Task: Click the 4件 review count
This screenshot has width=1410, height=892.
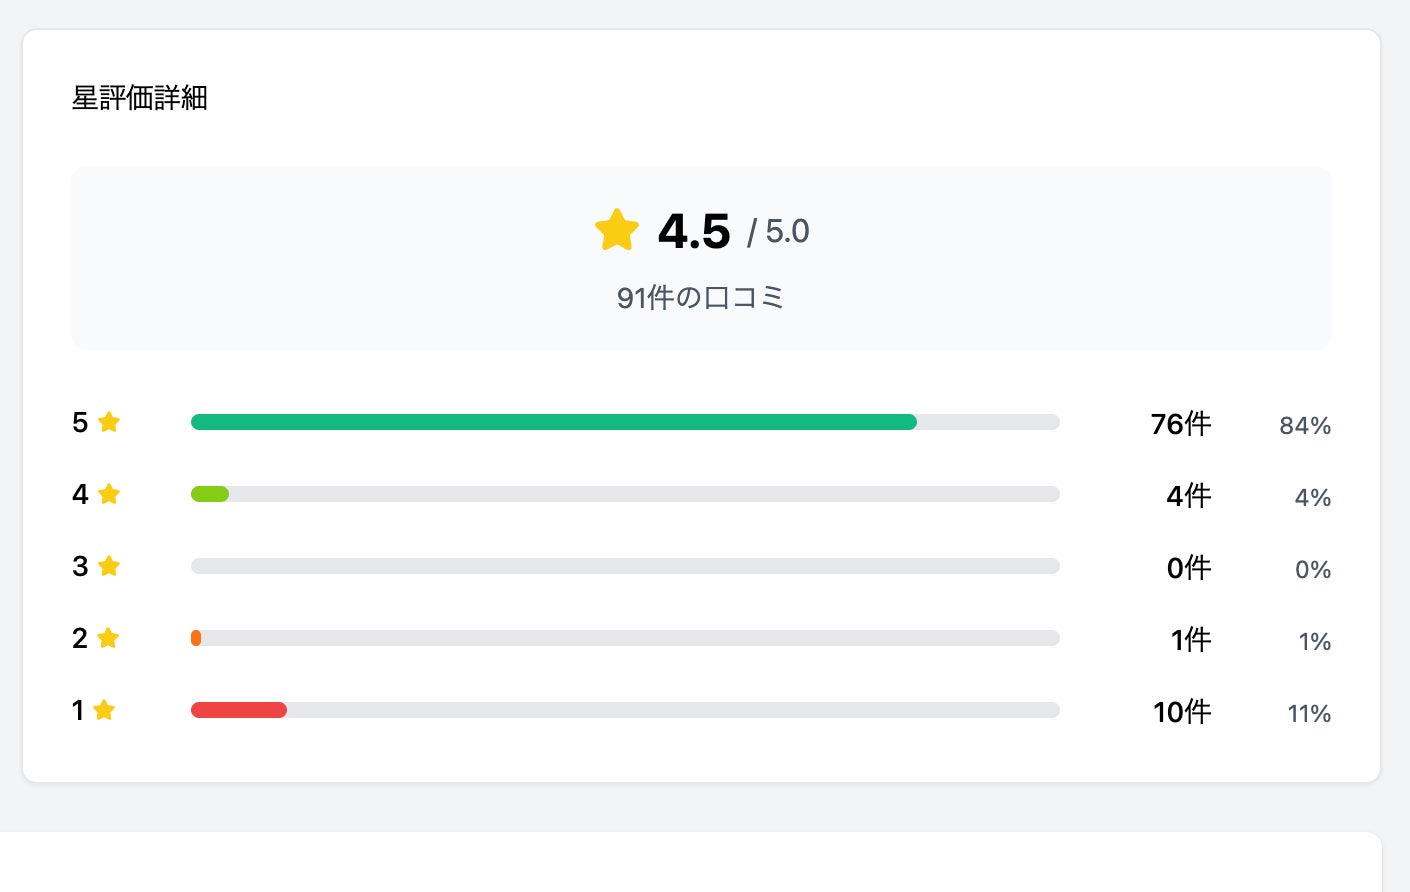Action: [1189, 496]
